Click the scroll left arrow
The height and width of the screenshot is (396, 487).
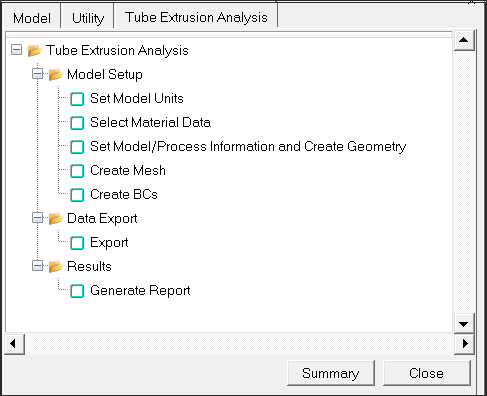(14, 343)
